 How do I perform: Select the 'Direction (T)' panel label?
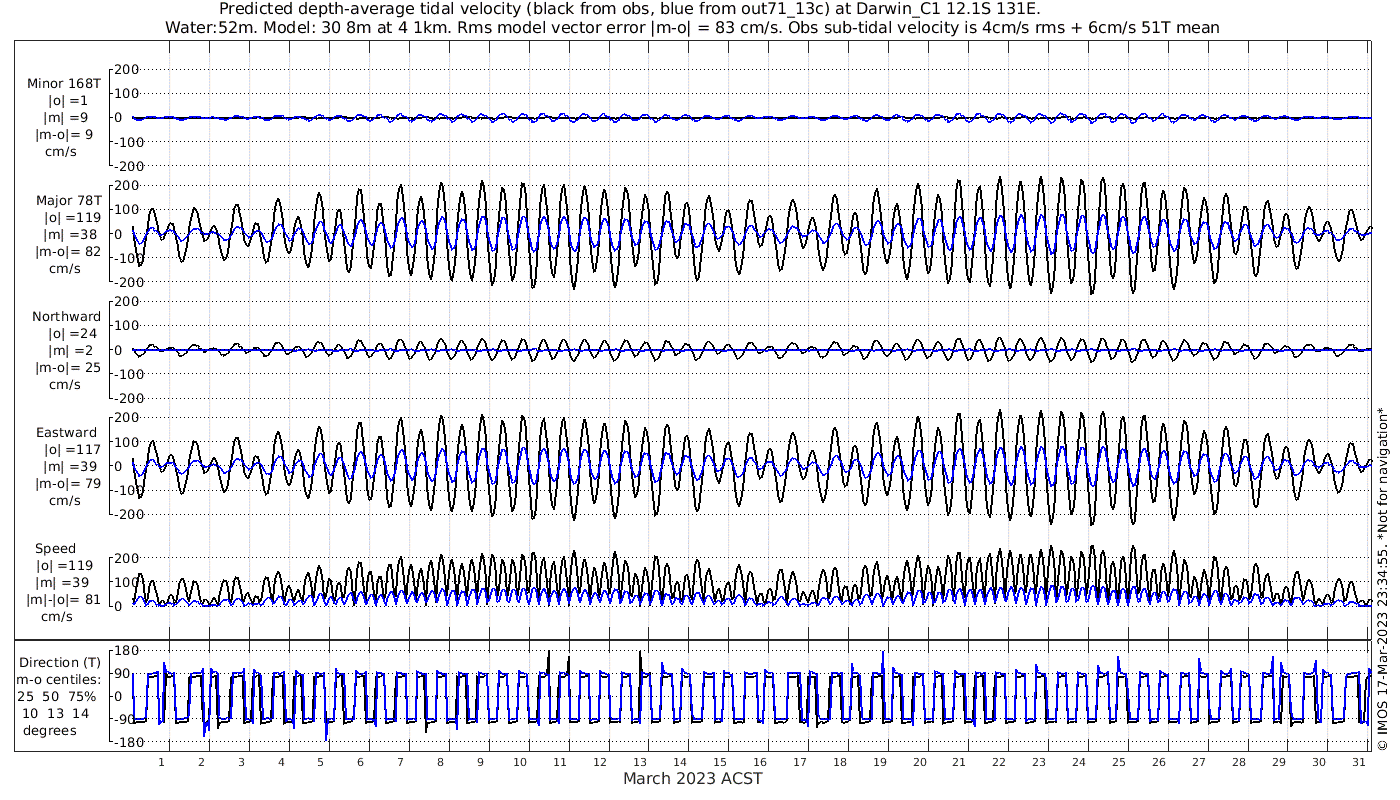61,662
